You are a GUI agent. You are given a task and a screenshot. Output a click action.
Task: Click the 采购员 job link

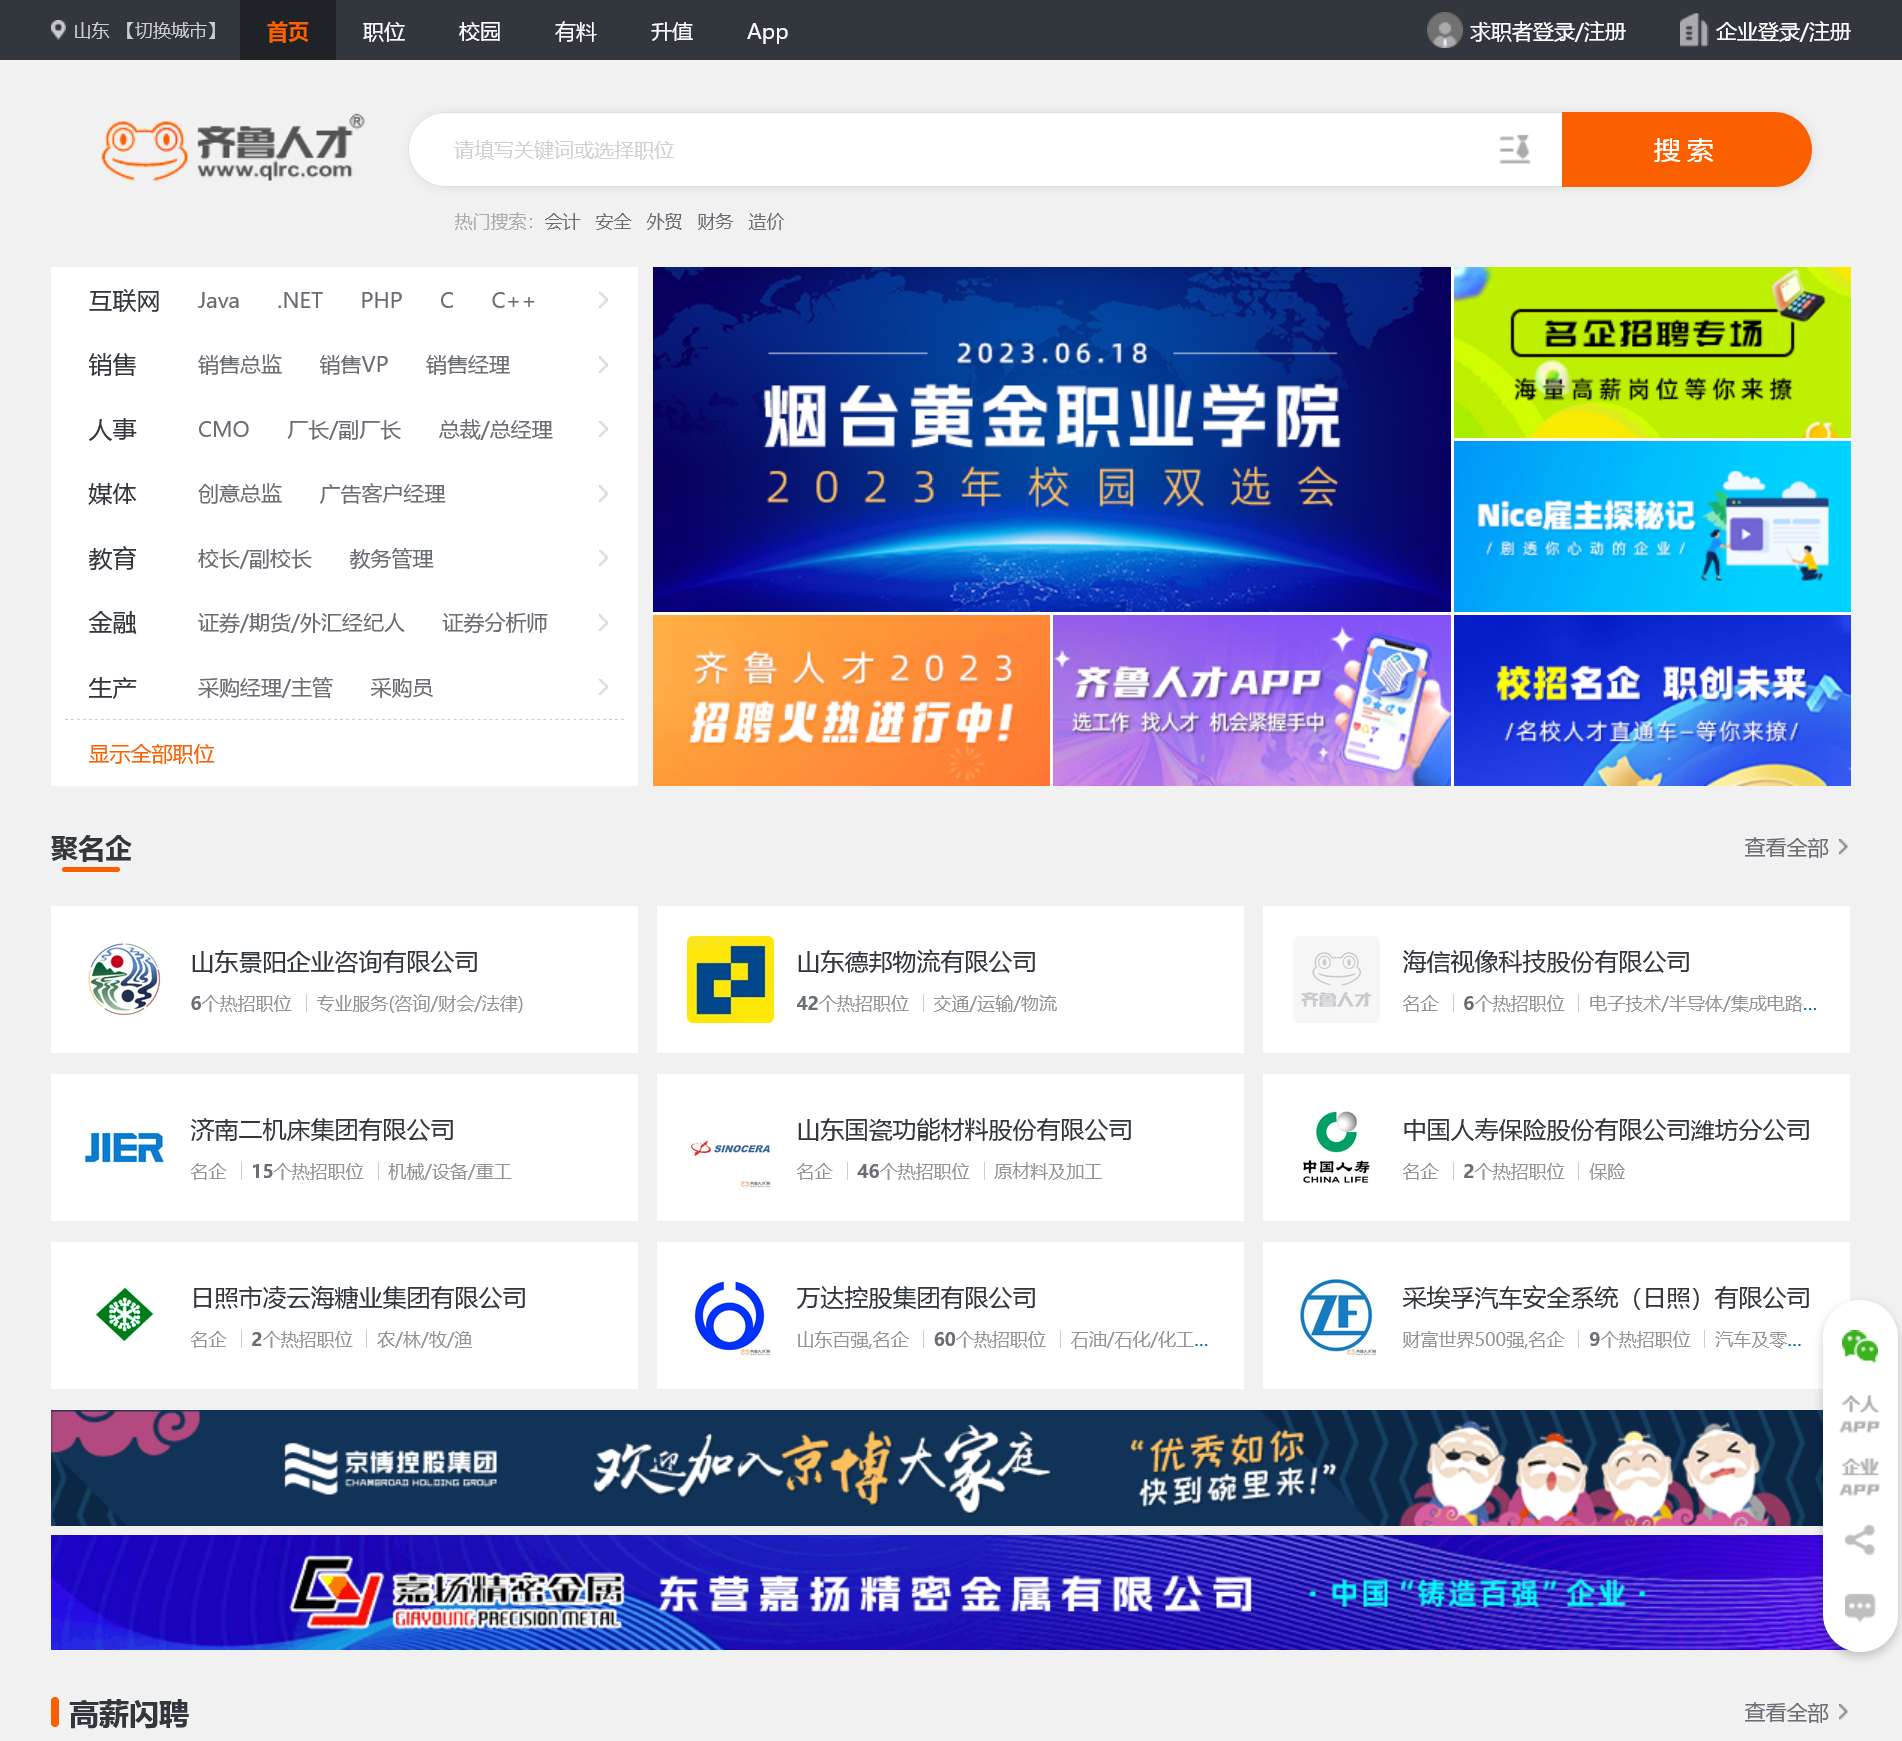pyautogui.click(x=401, y=688)
